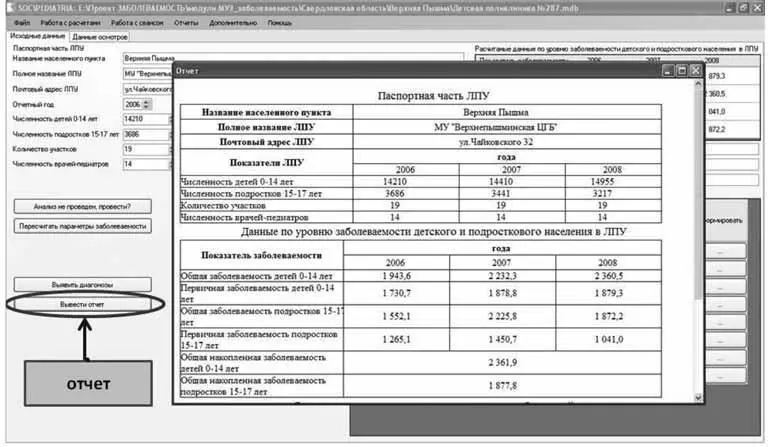This screenshot has width=768, height=447.
Task: Click the report scrollbar down arrow
Action: 698,398
